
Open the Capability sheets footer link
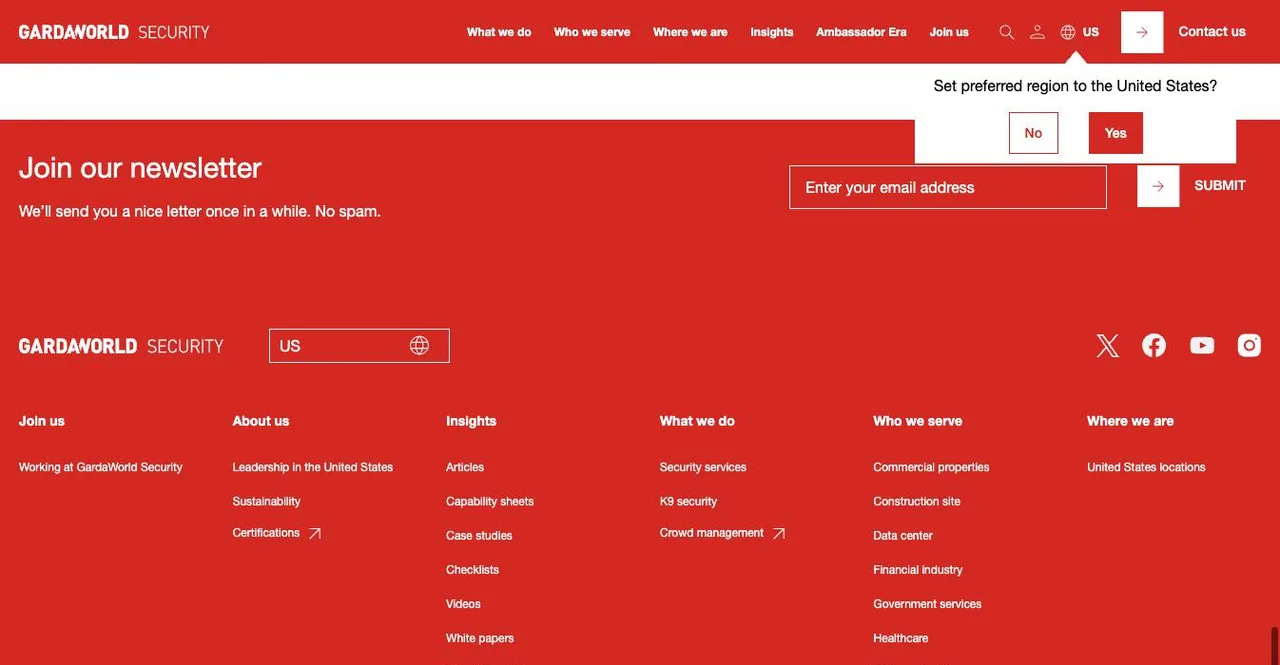tap(490, 501)
